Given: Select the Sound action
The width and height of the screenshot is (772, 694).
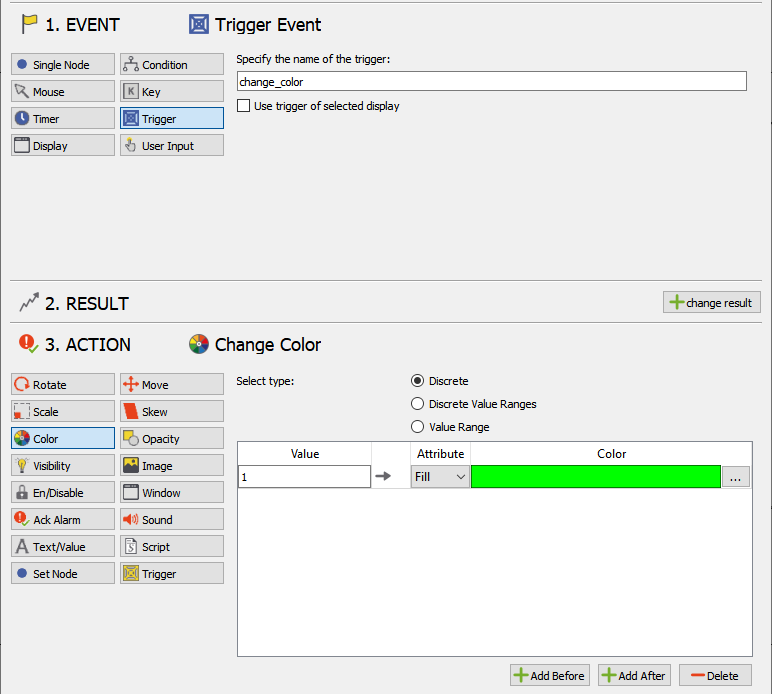Looking at the screenshot, I should [x=171, y=520].
